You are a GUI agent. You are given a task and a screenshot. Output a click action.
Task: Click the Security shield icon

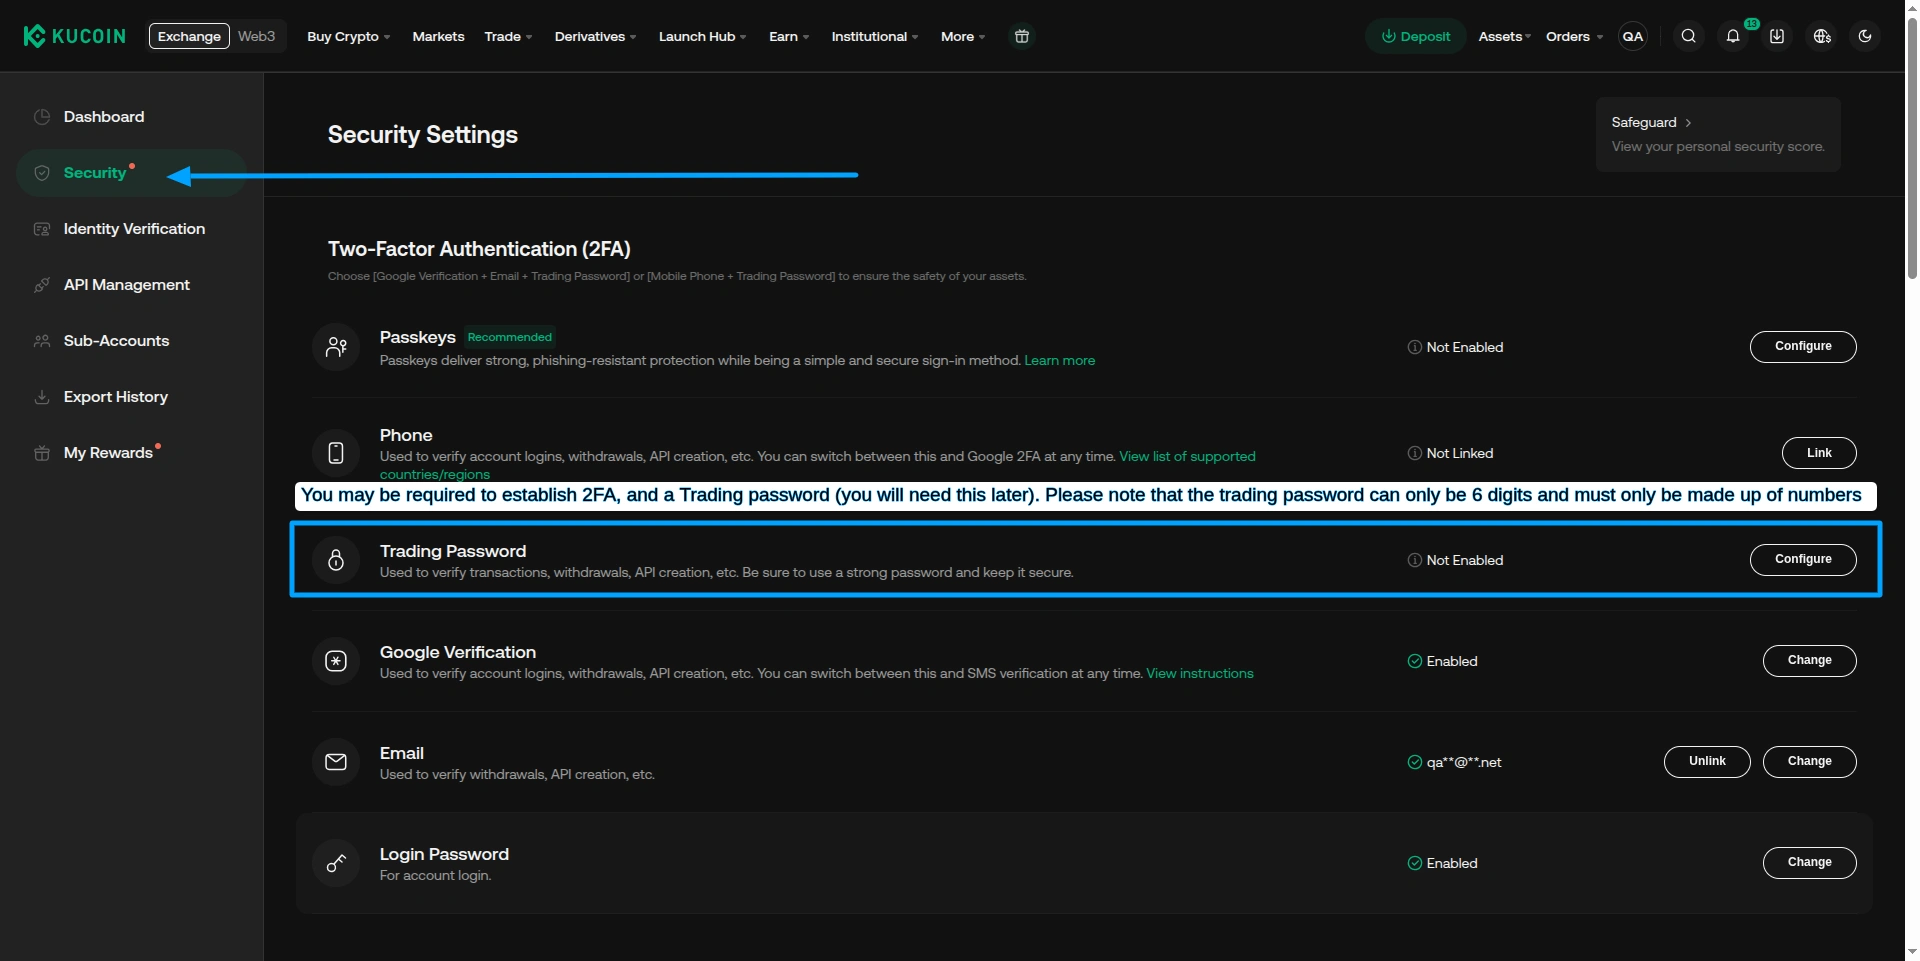(x=42, y=173)
